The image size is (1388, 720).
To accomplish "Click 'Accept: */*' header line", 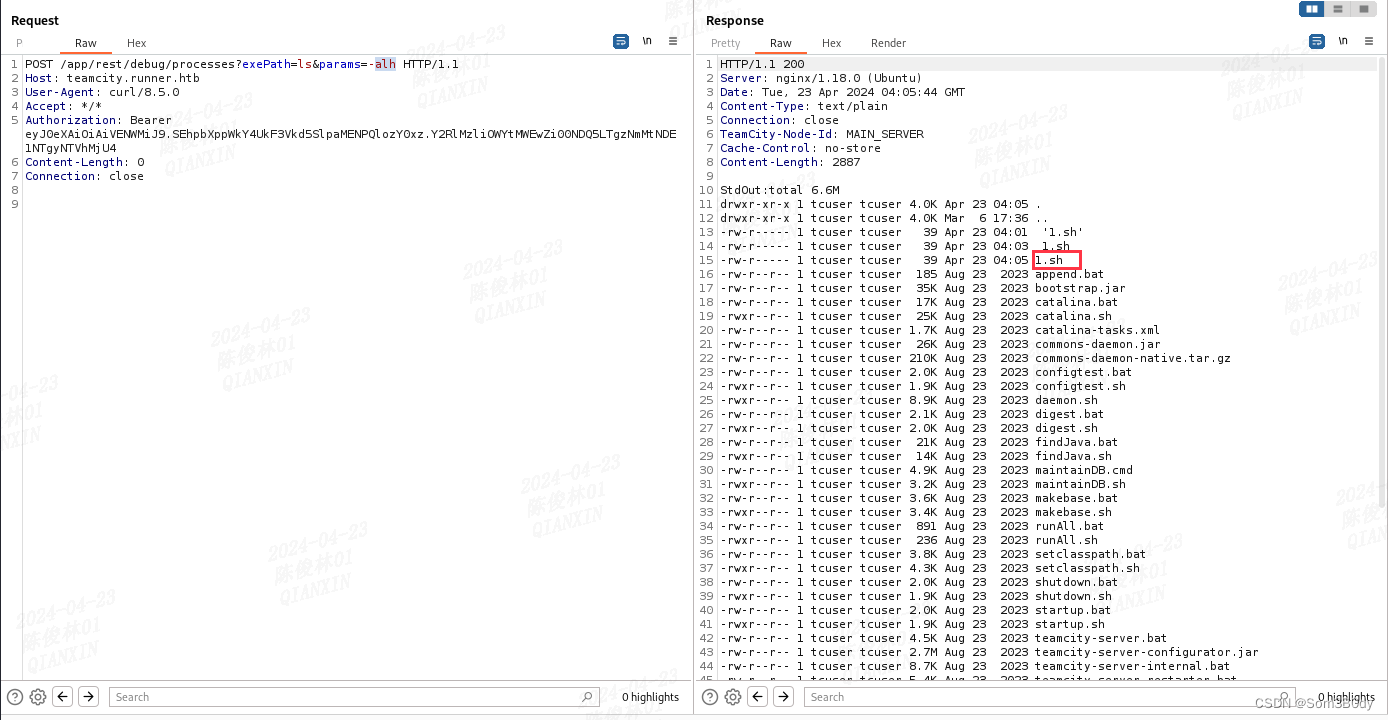I will coord(63,106).
